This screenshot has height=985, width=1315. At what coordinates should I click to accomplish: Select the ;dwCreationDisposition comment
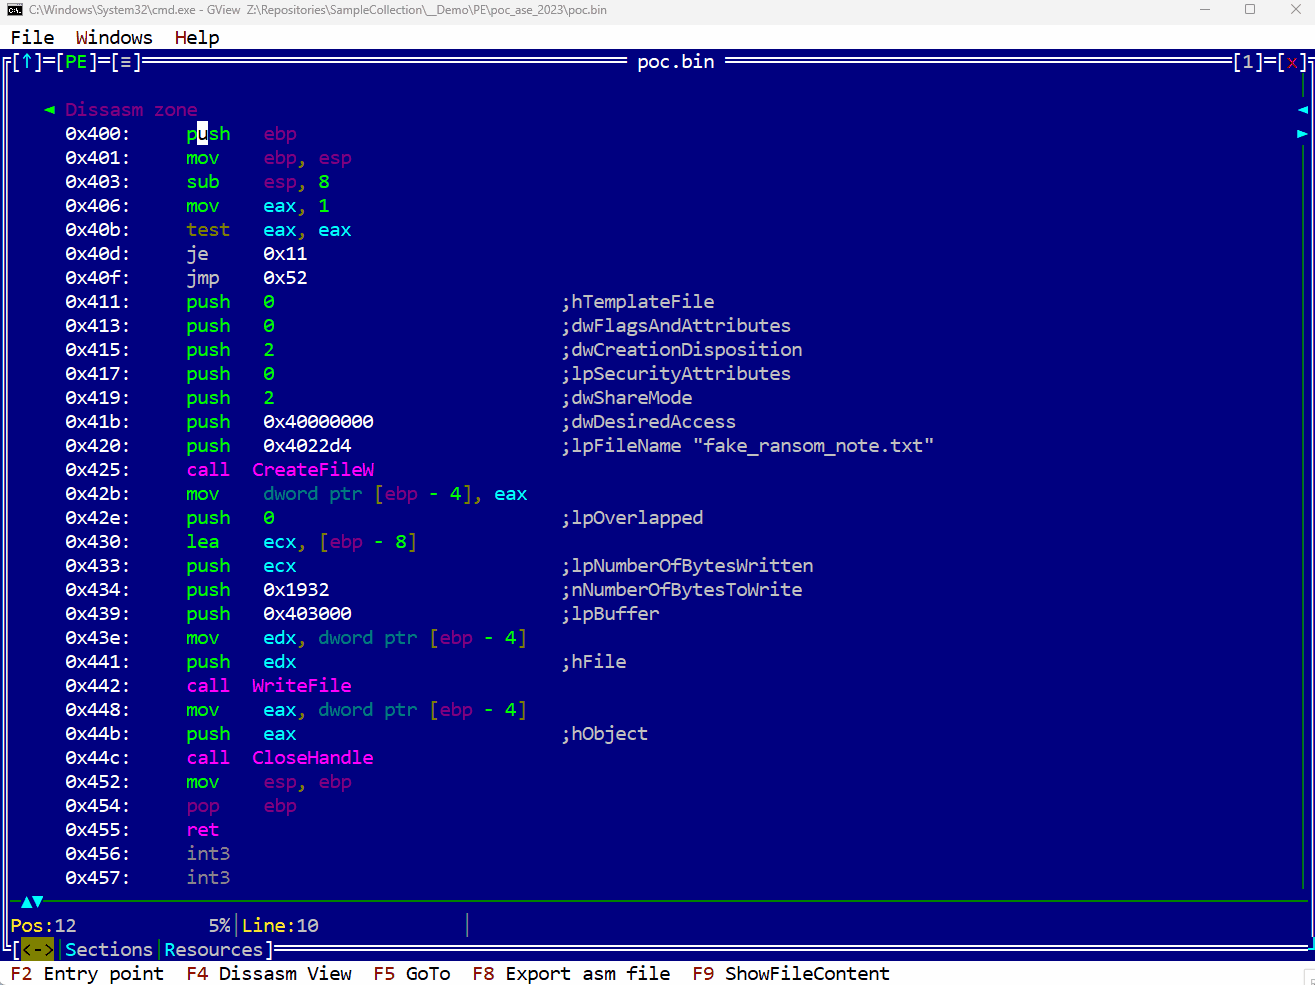point(682,350)
